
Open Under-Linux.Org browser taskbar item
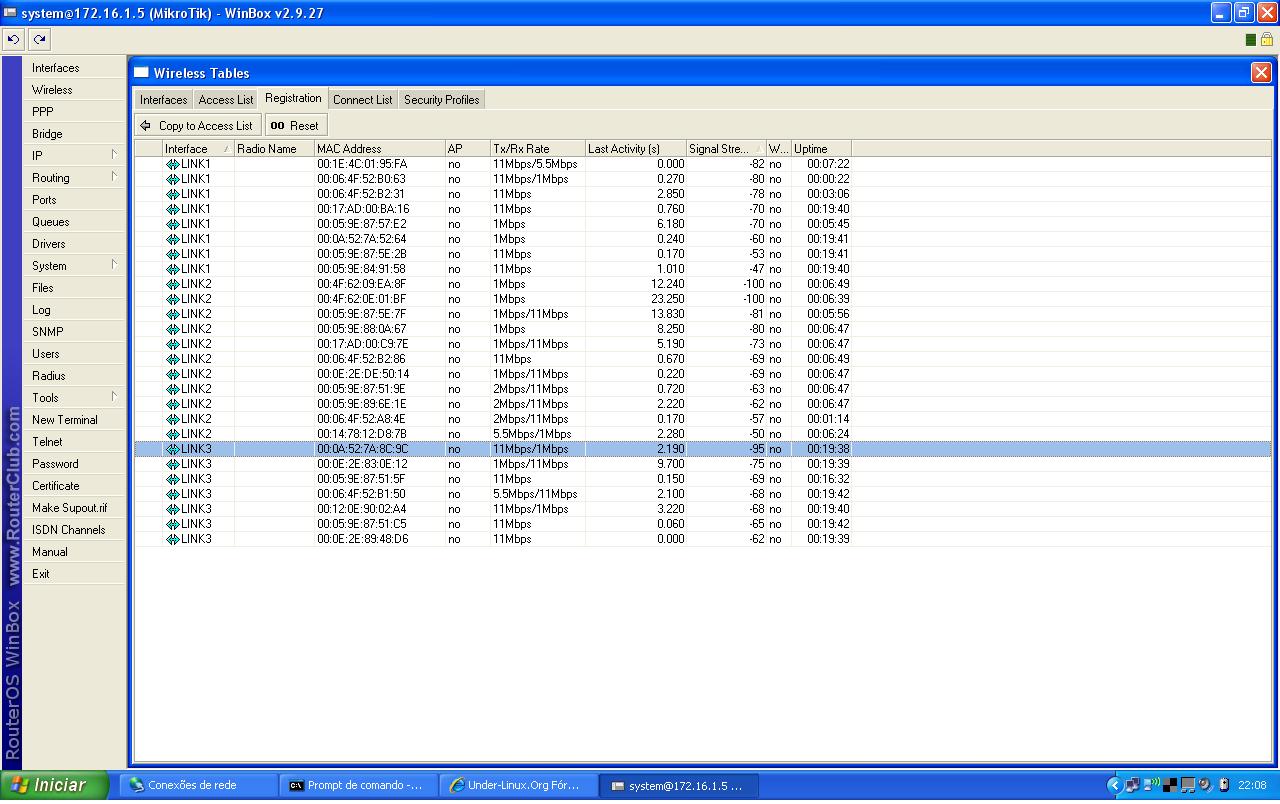click(x=520, y=786)
